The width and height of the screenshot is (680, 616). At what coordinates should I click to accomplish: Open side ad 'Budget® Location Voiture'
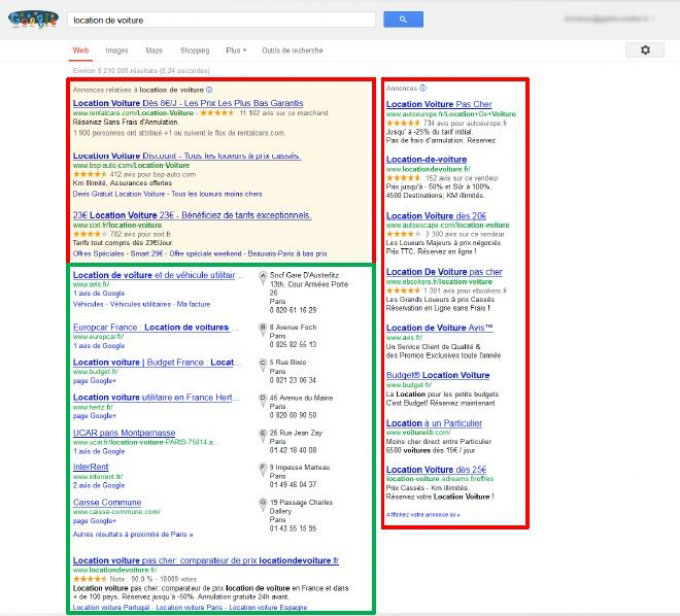438,375
